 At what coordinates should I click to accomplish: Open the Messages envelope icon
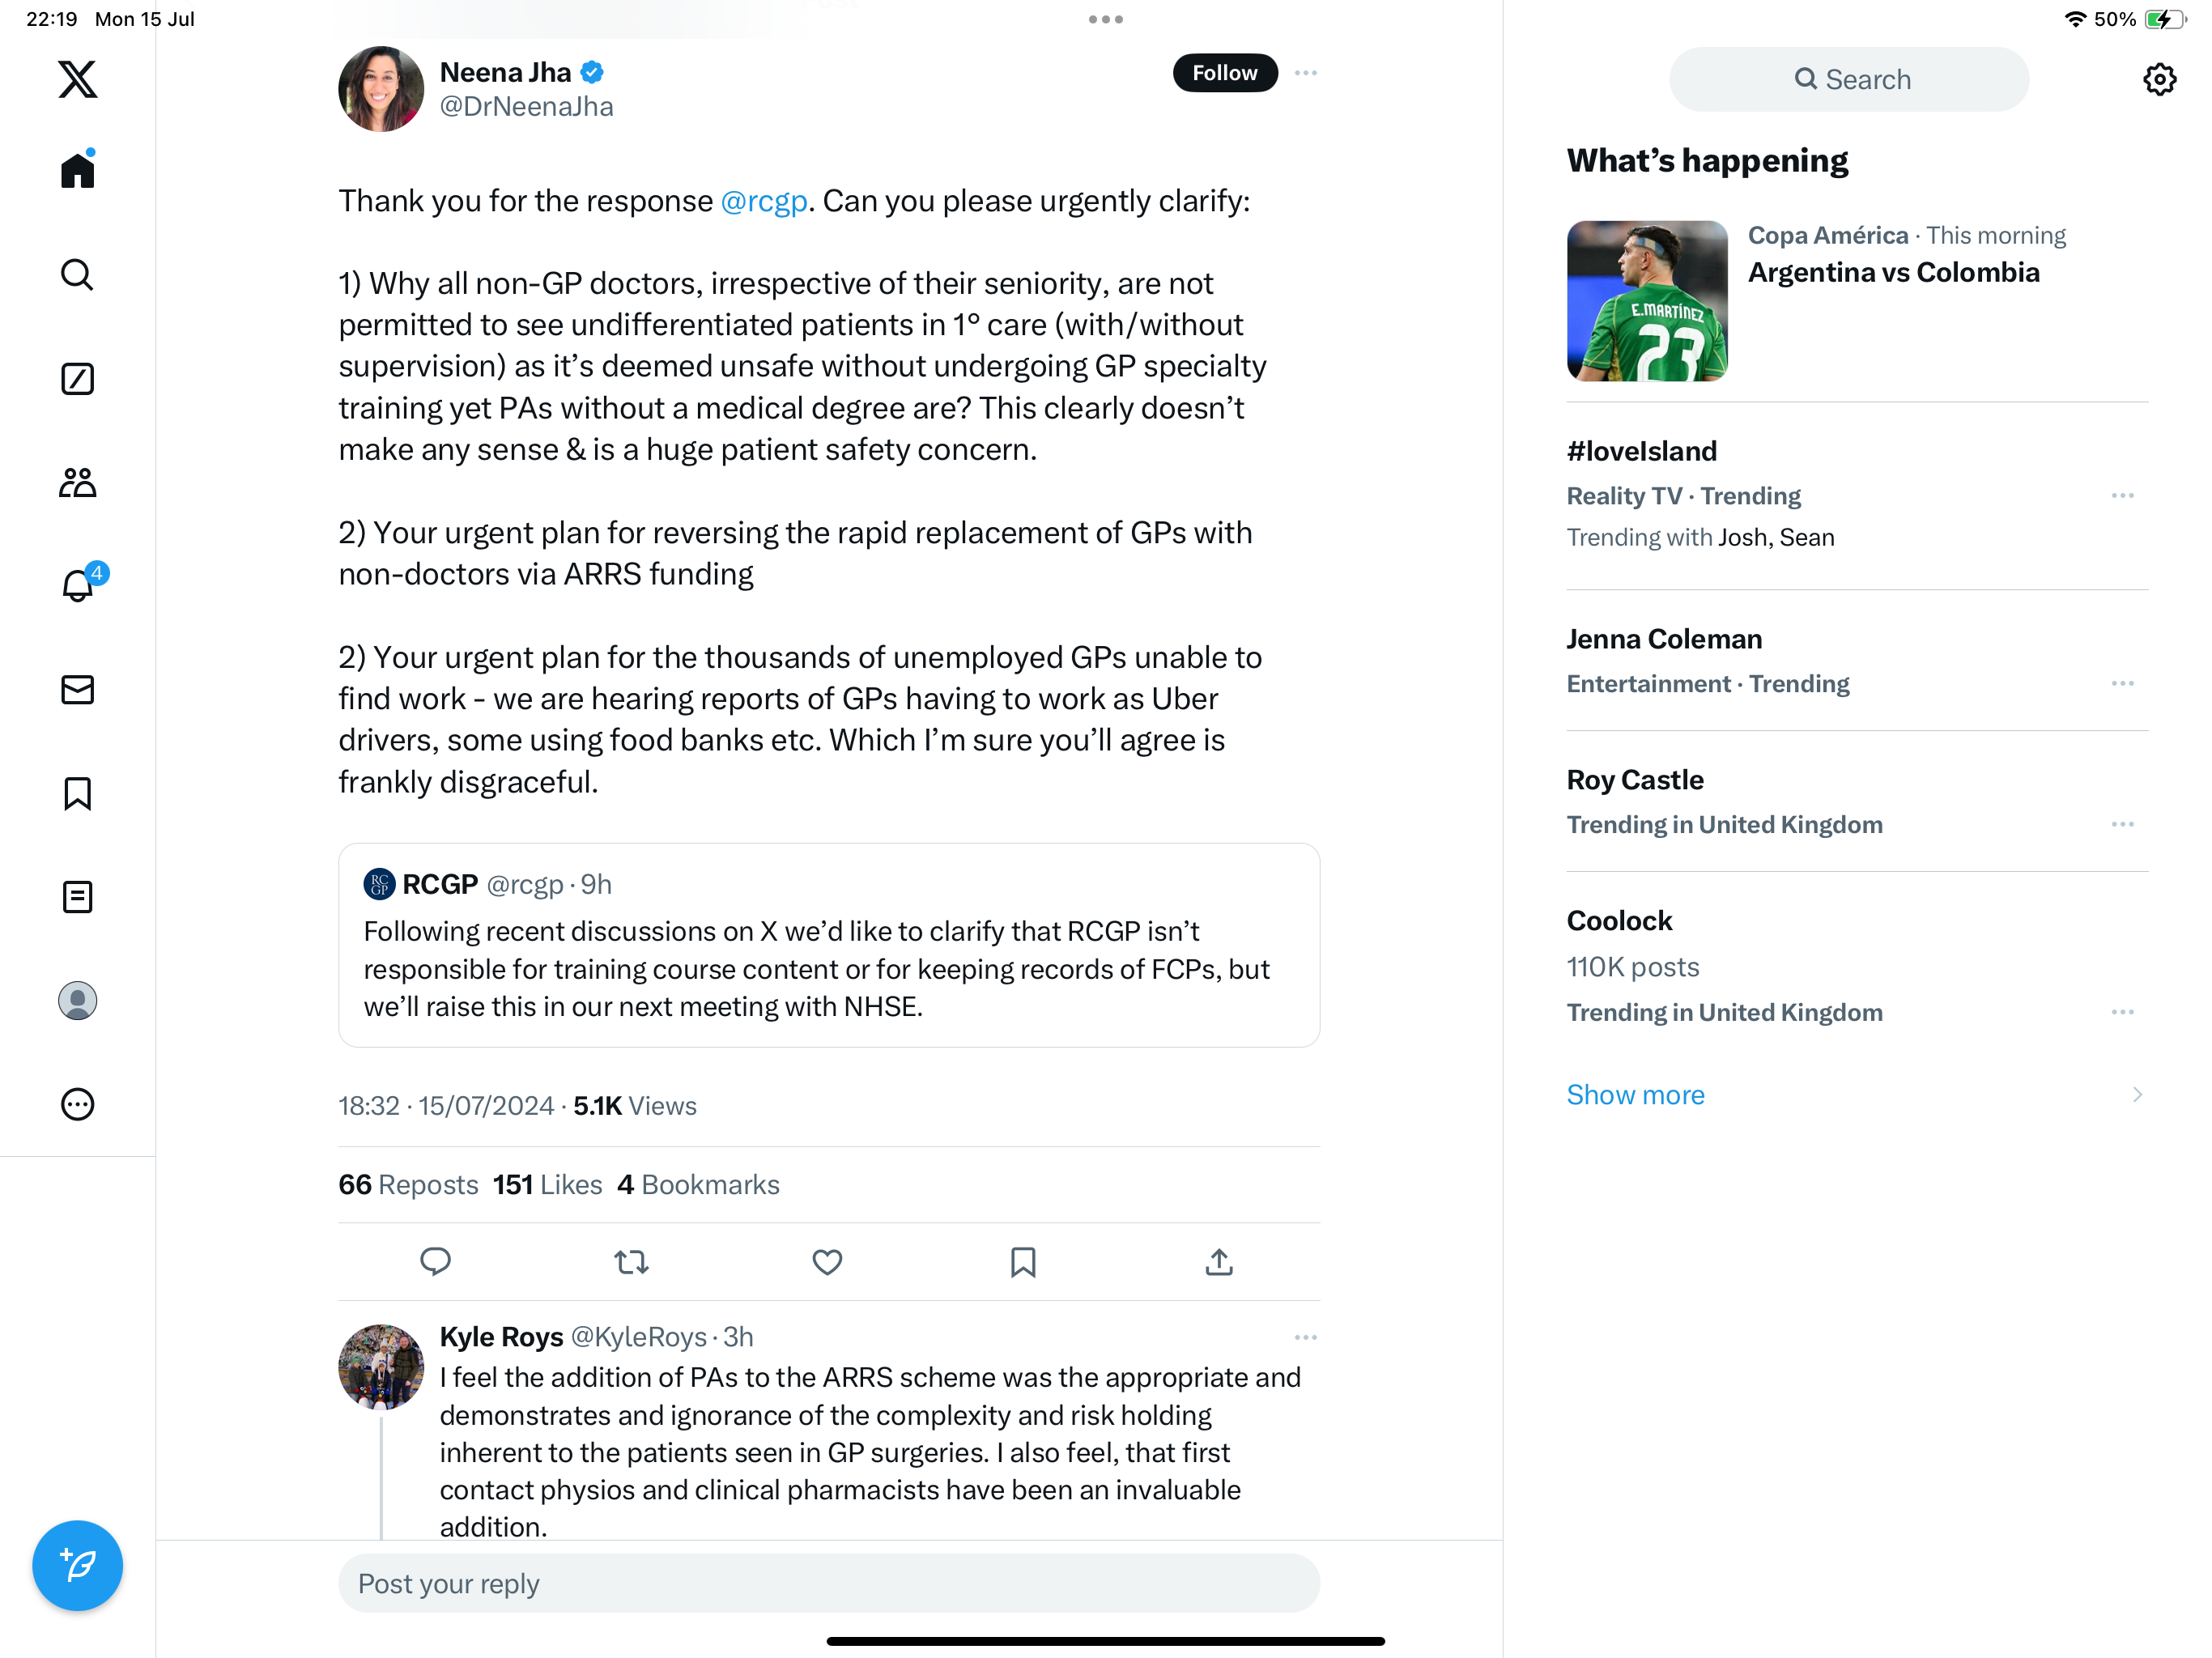[77, 690]
